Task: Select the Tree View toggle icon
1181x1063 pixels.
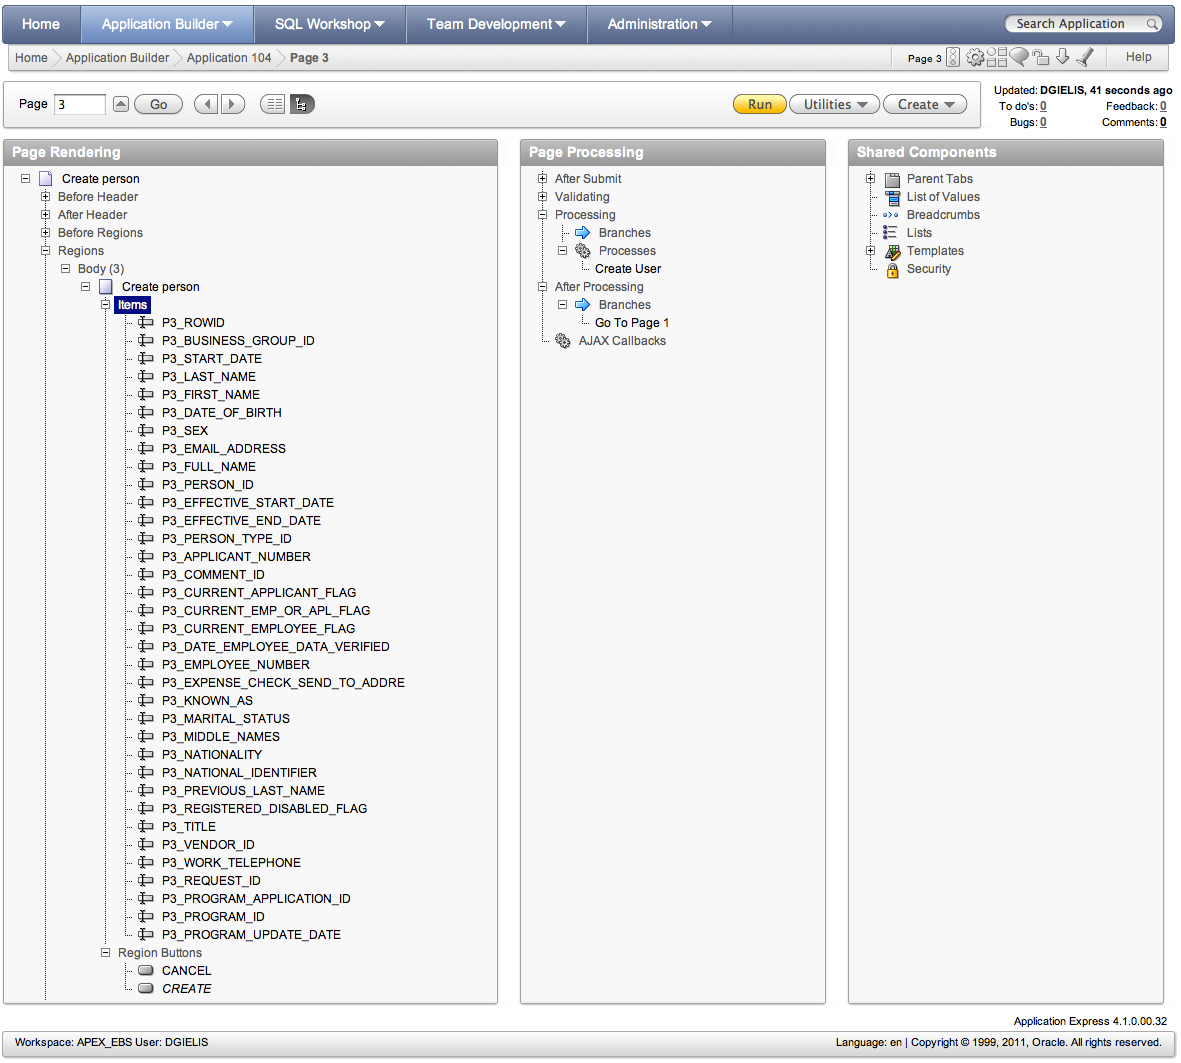Action: pos(301,104)
